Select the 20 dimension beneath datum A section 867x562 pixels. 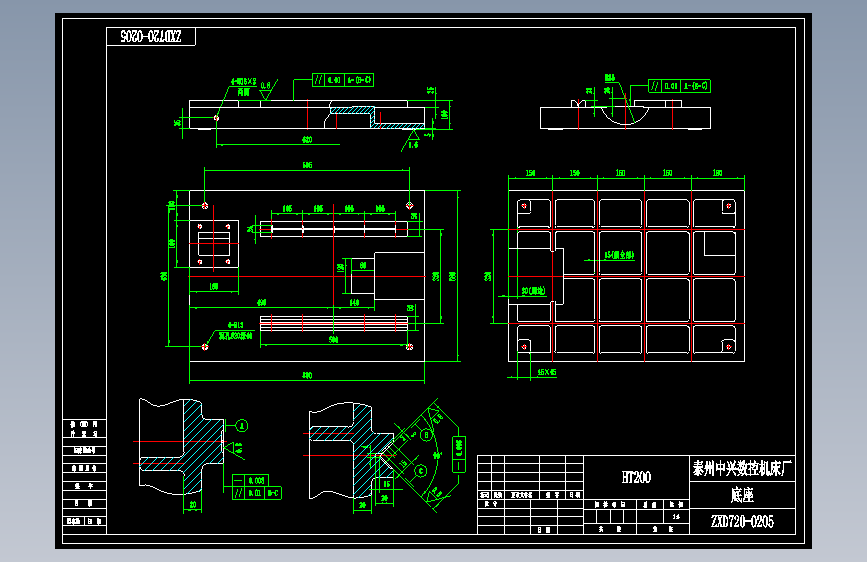(192, 504)
